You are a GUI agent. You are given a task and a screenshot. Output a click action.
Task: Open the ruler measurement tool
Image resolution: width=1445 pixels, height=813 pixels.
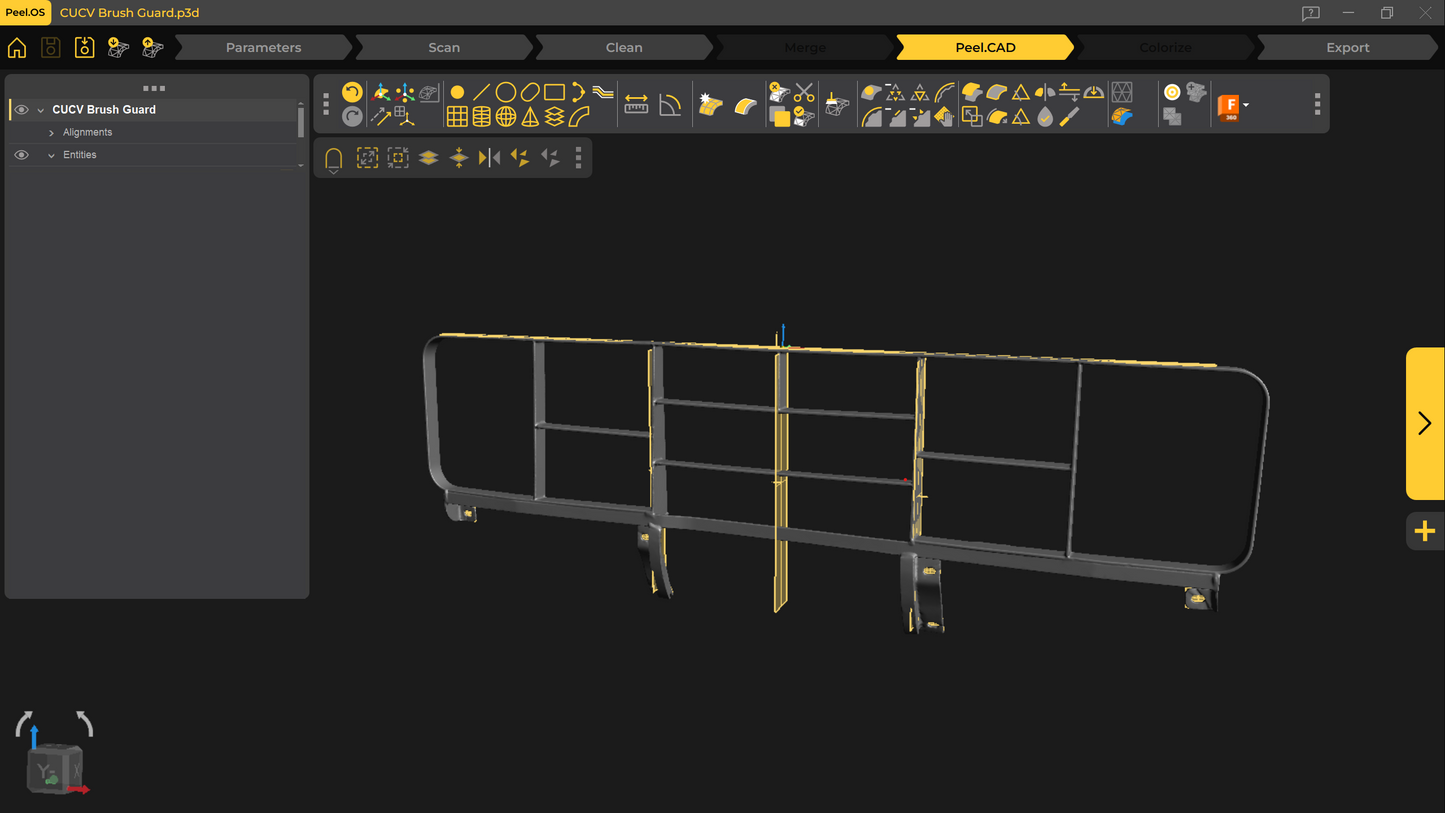point(636,105)
